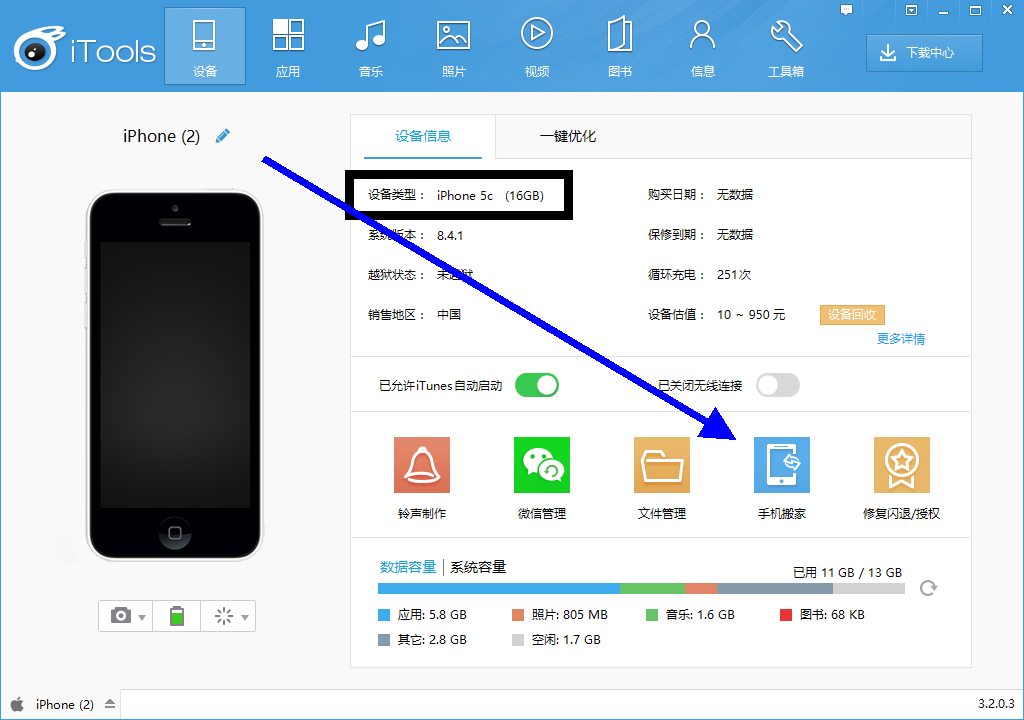
Task: Open the 下载中心 download center
Action: point(924,53)
